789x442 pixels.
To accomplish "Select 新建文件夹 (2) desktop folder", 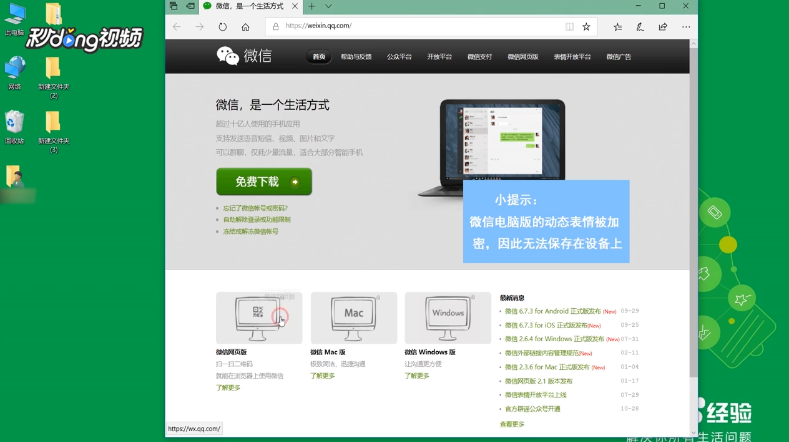I will tap(53, 78).
